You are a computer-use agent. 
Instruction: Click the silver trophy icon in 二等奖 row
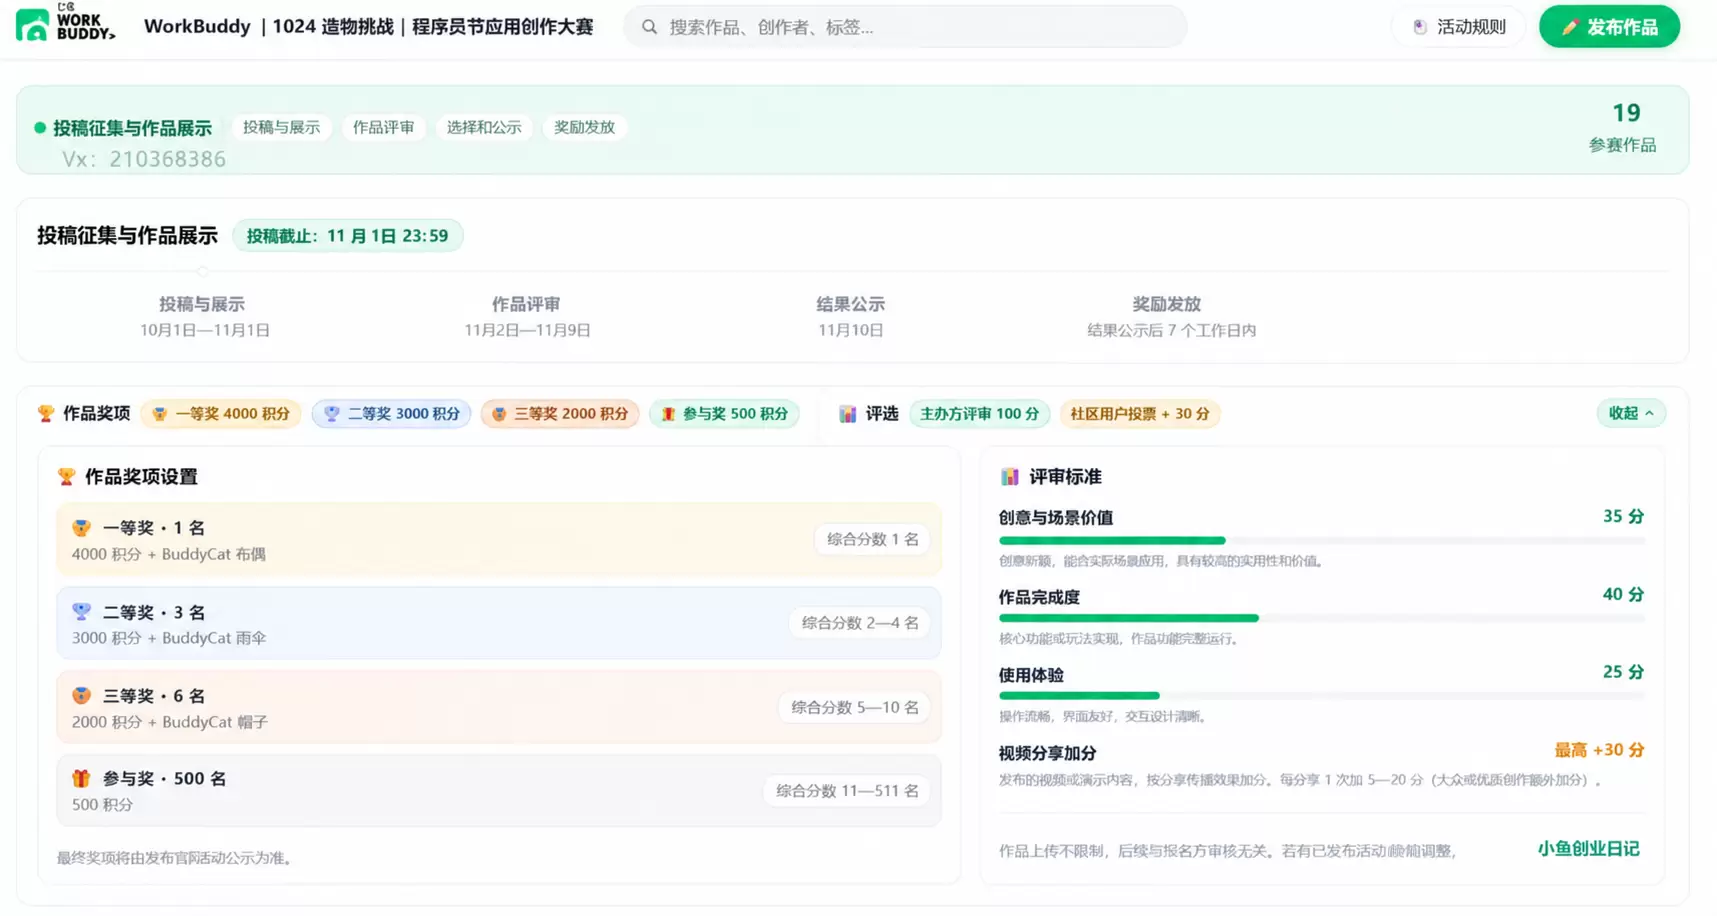(x=82, y=611)
